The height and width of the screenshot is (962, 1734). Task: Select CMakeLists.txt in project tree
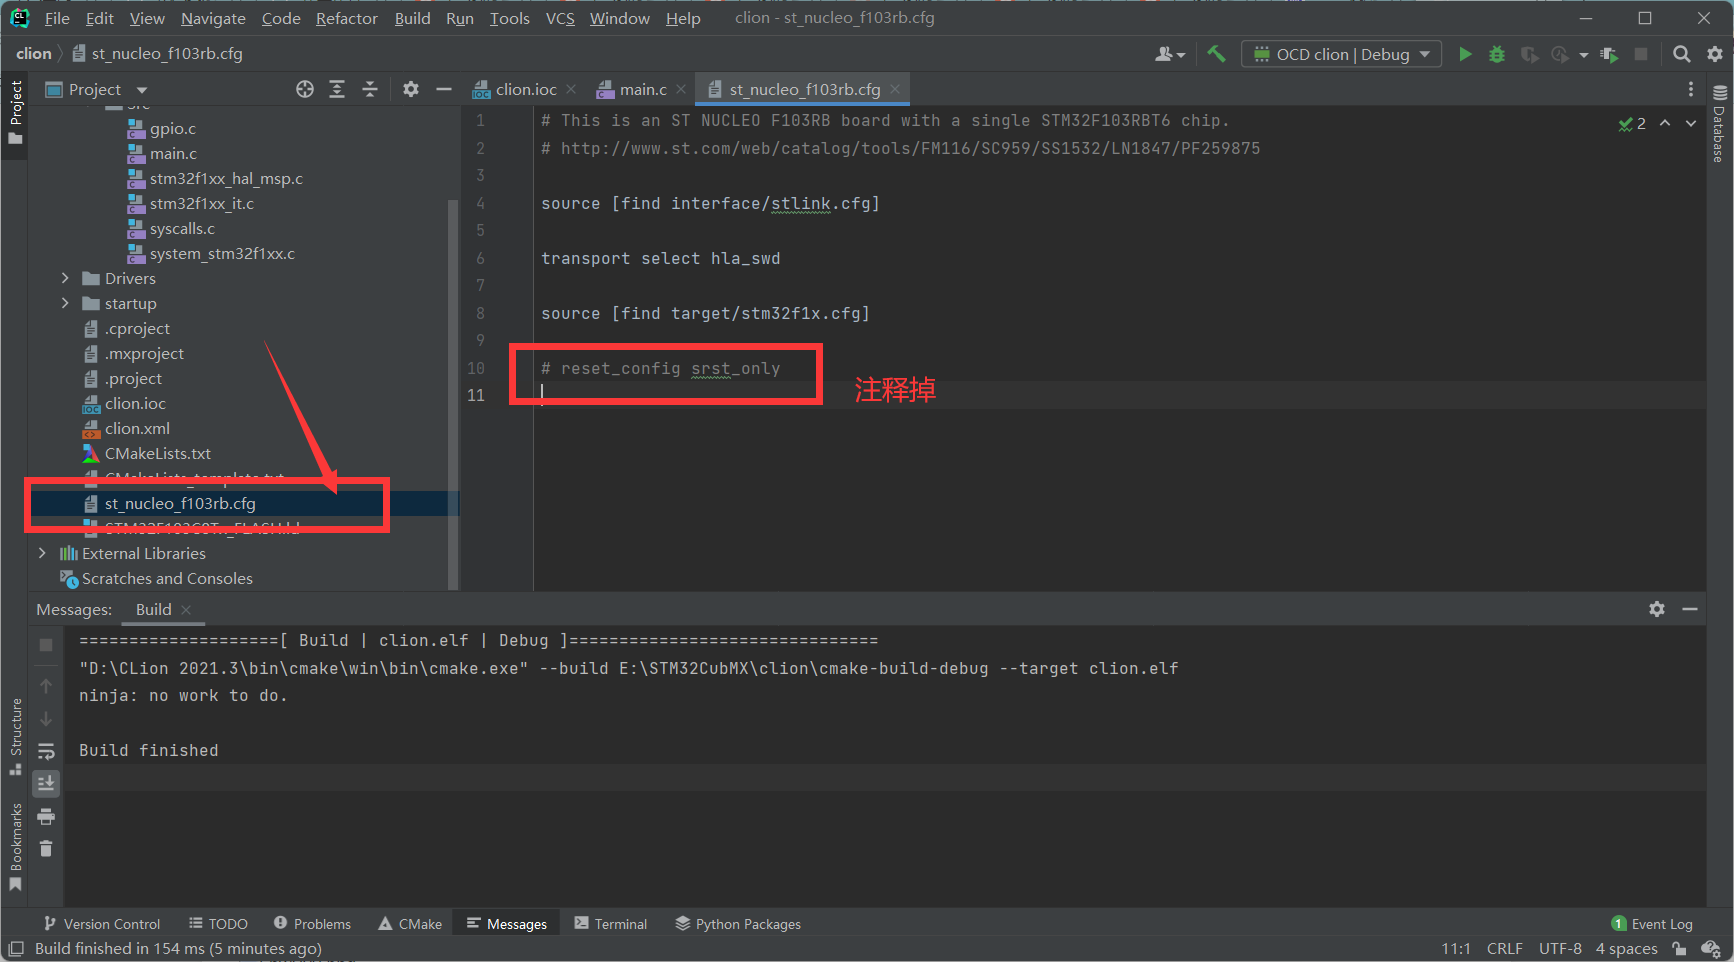click(158, 453)
